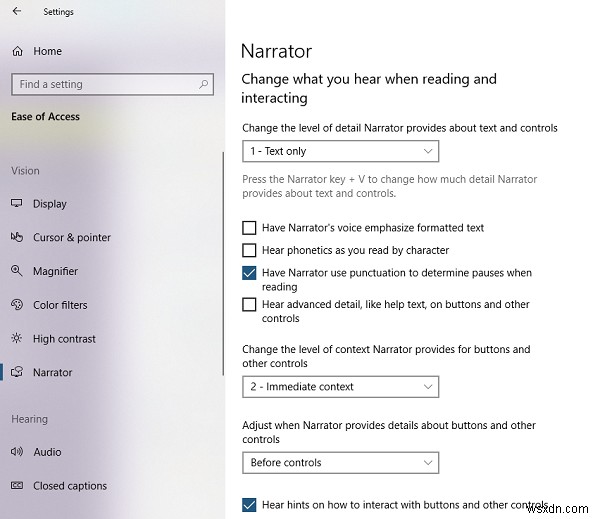This screenshot has width=600, height=519.
Task: Select the Magnifier icon
Action: 17,271
